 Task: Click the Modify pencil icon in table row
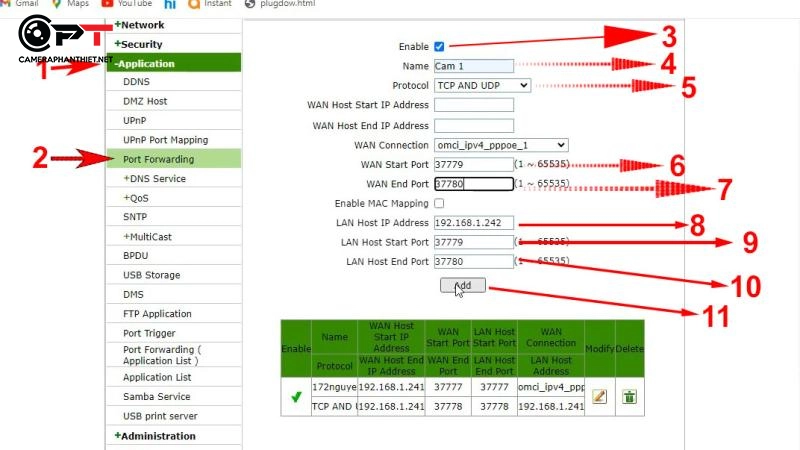click(x=599, y=396)
